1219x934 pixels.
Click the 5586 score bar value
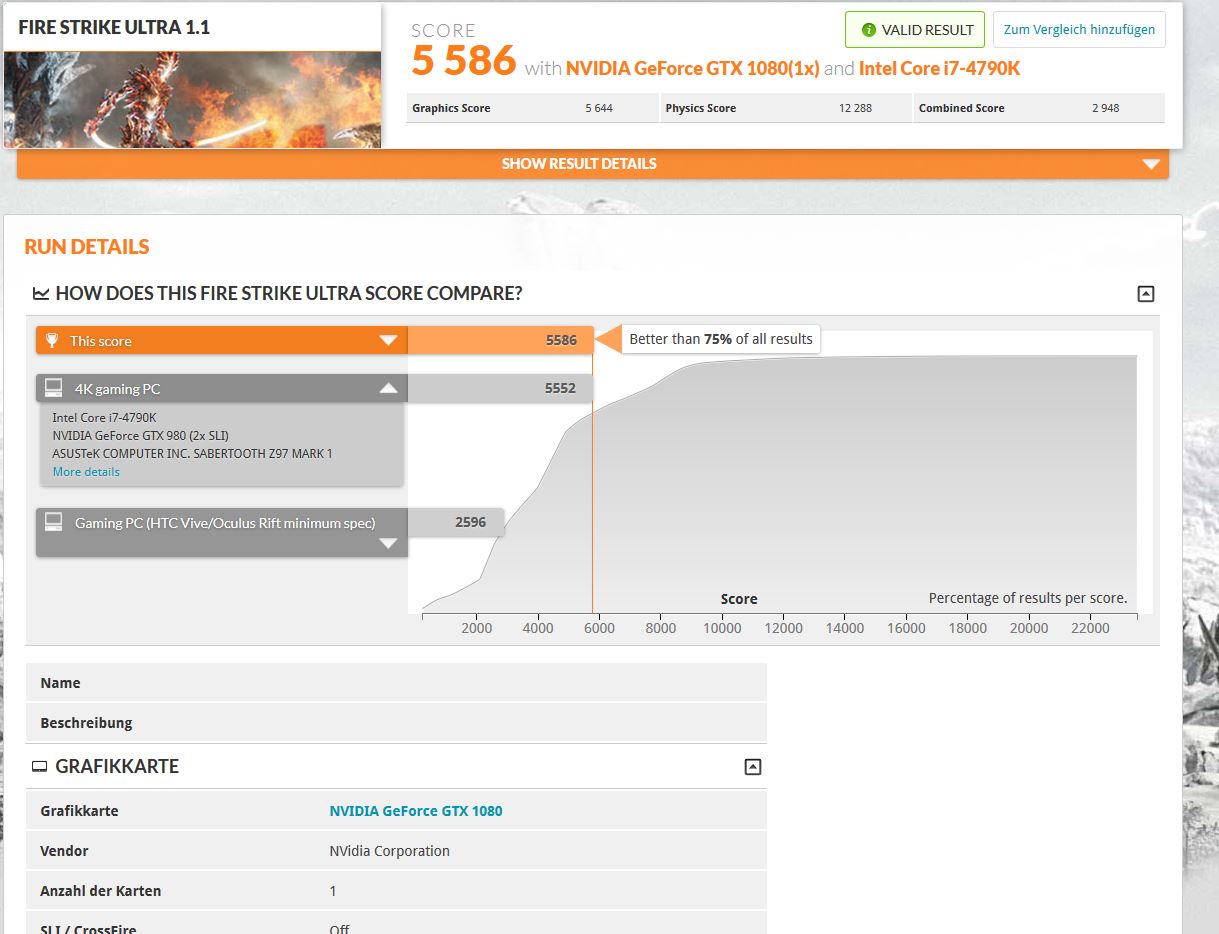point(561,341)
